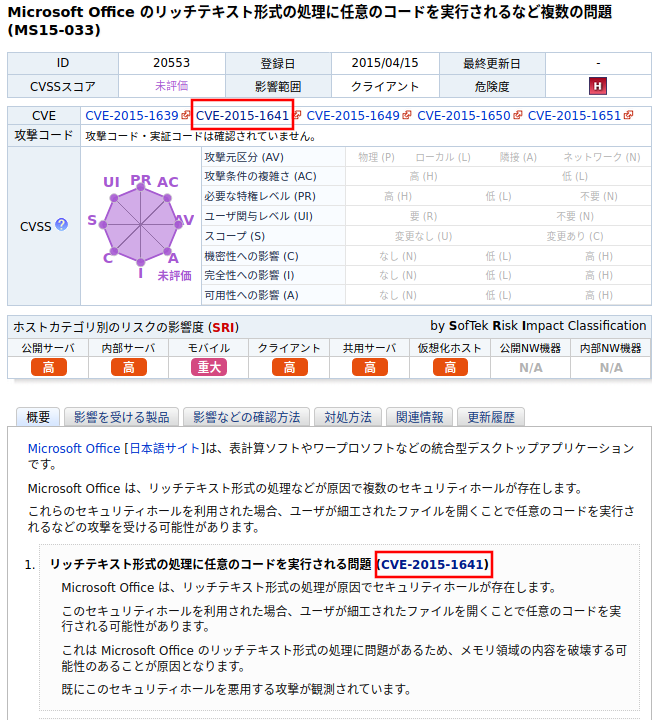The width and height of the screenshot is (658, 720).
Task: Click the CVSS help question mark icon
Action: [x=62, y=225]
